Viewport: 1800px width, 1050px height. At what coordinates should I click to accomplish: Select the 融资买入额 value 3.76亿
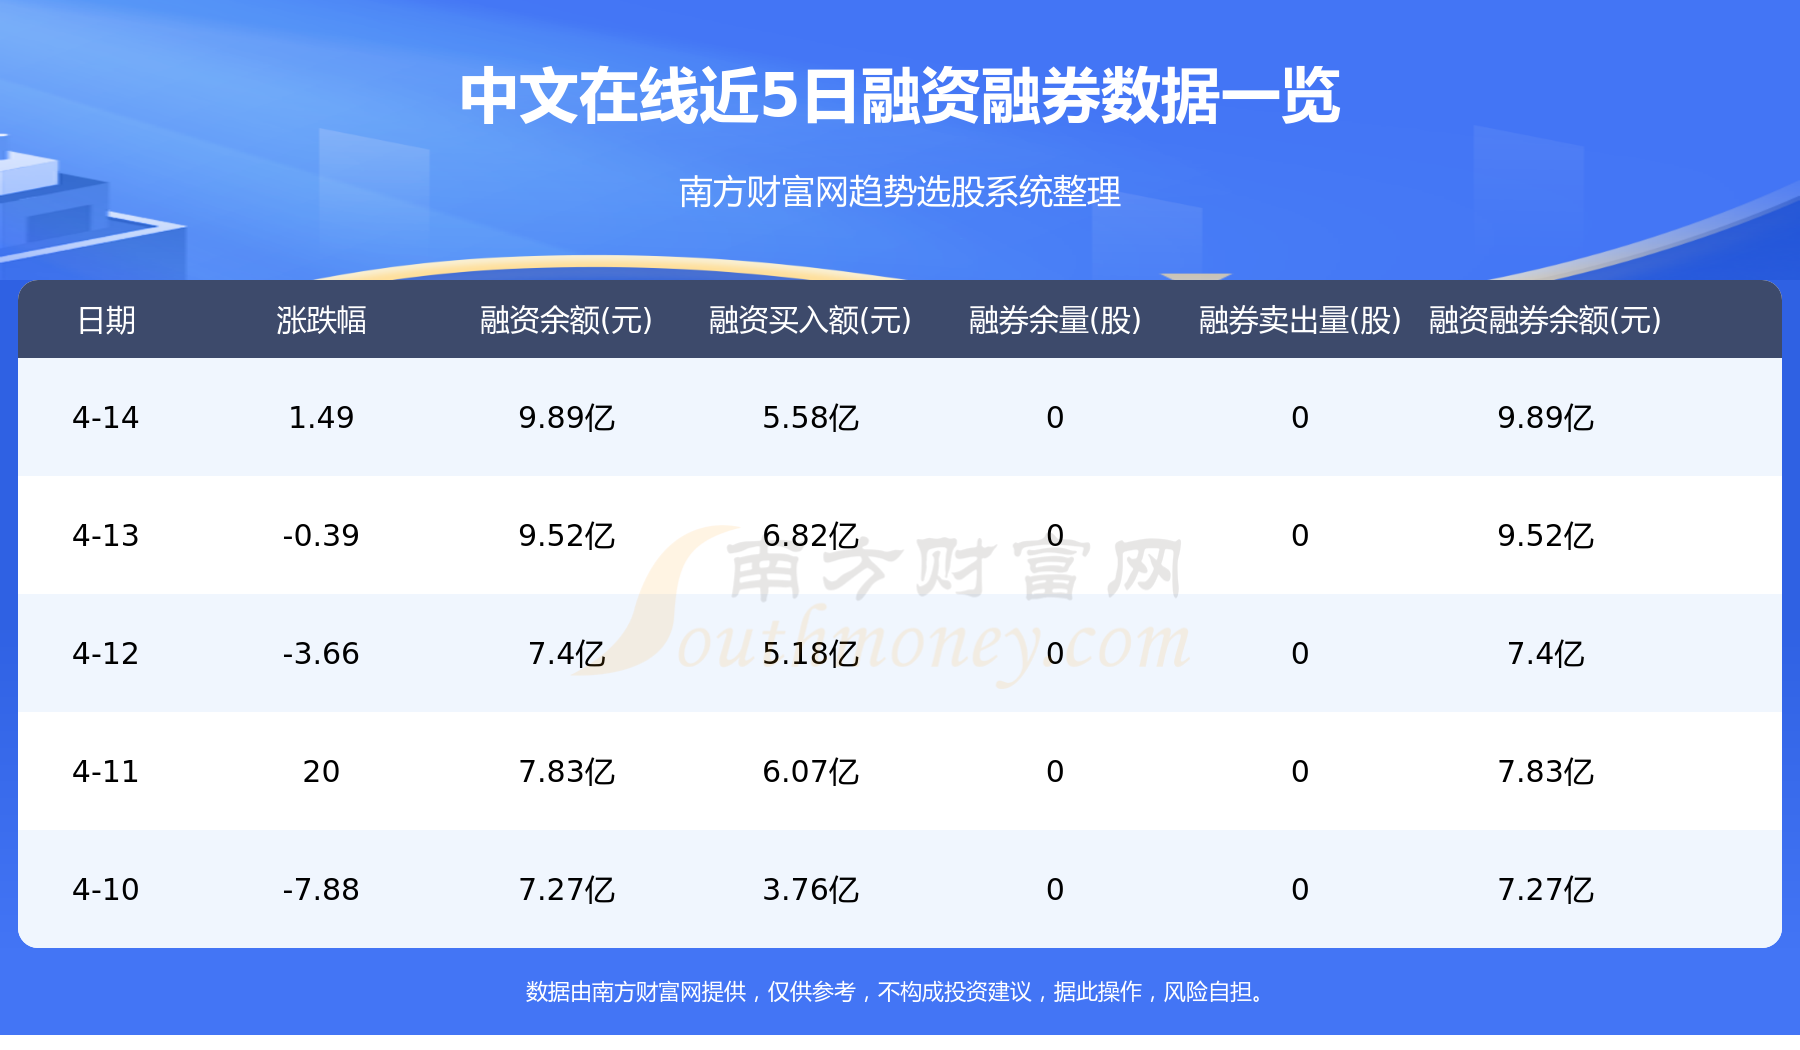coord(811,890)
